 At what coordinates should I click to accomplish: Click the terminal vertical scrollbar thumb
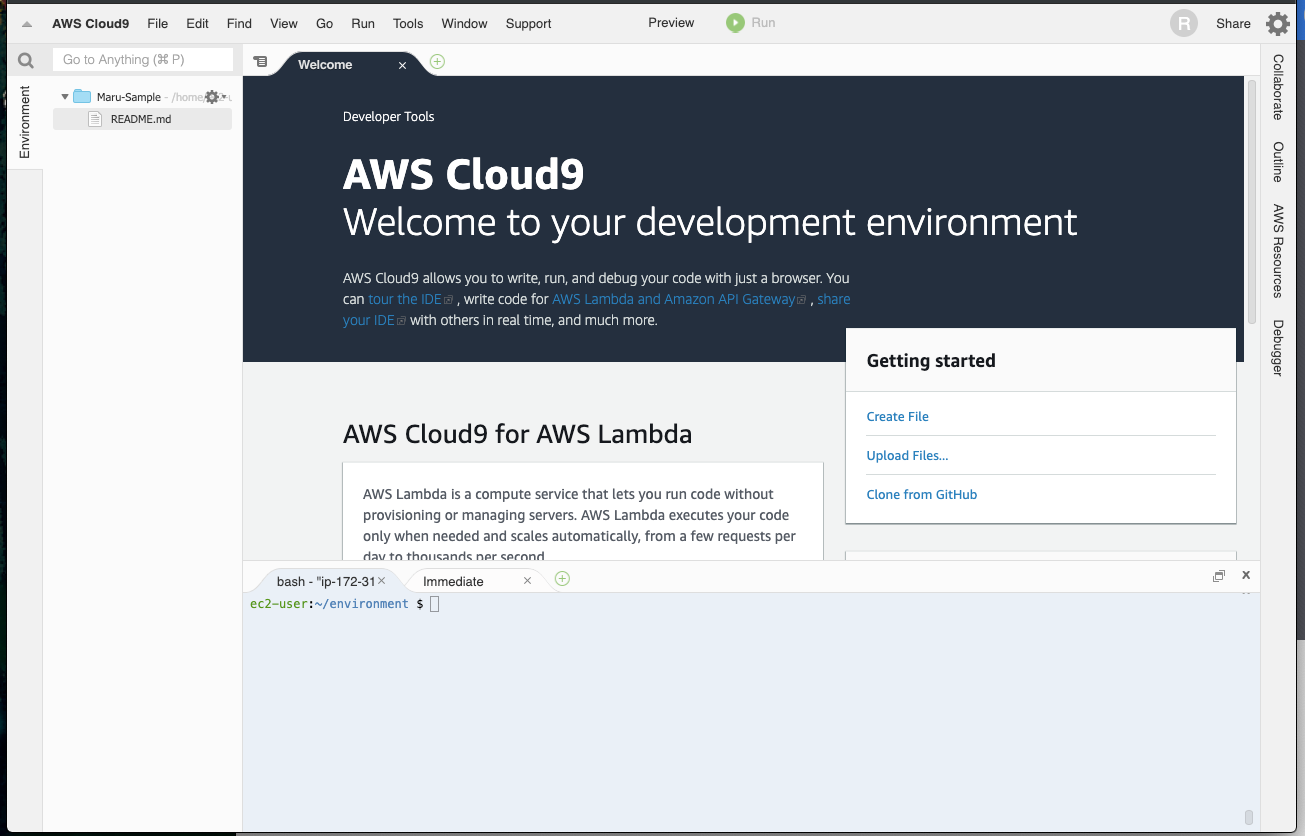tap(1248, 817)
